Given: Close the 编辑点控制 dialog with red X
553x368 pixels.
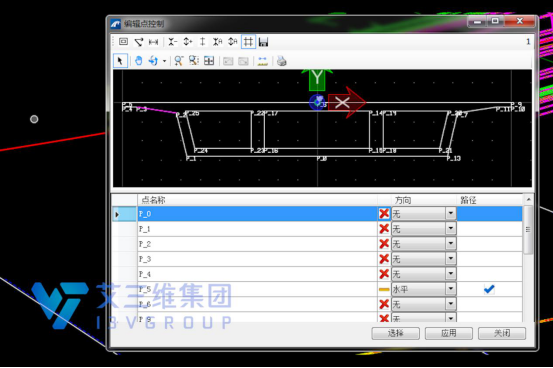Looking at the screenshot, I should [519, 21].
